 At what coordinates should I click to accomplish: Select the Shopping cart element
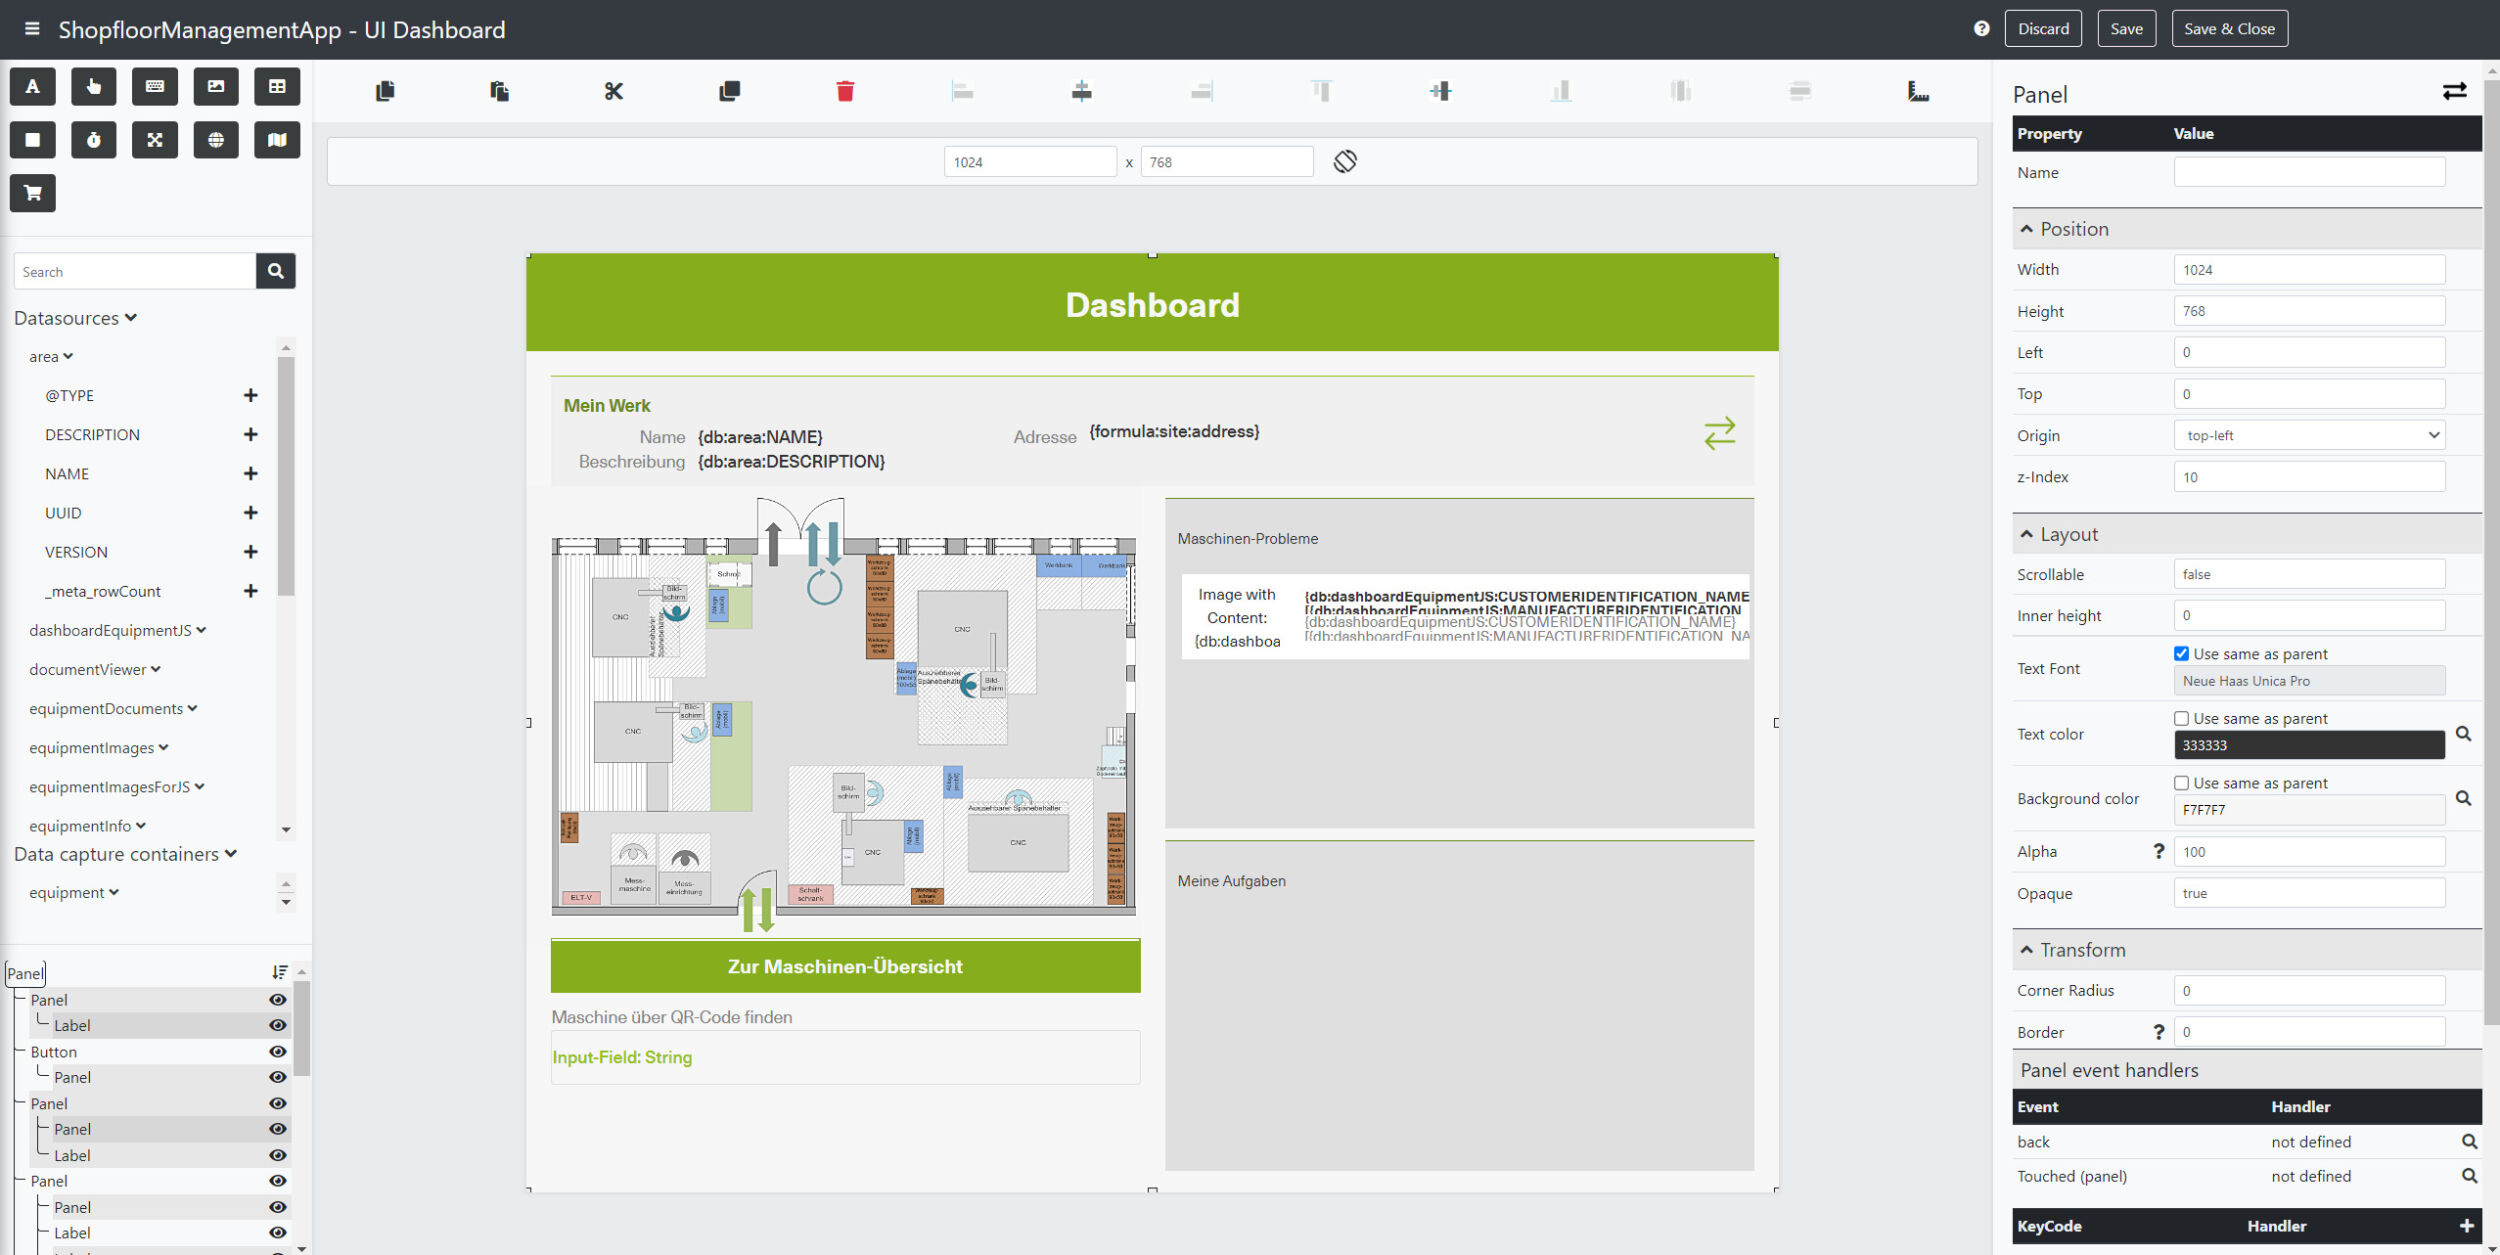[x=32, y=193]
